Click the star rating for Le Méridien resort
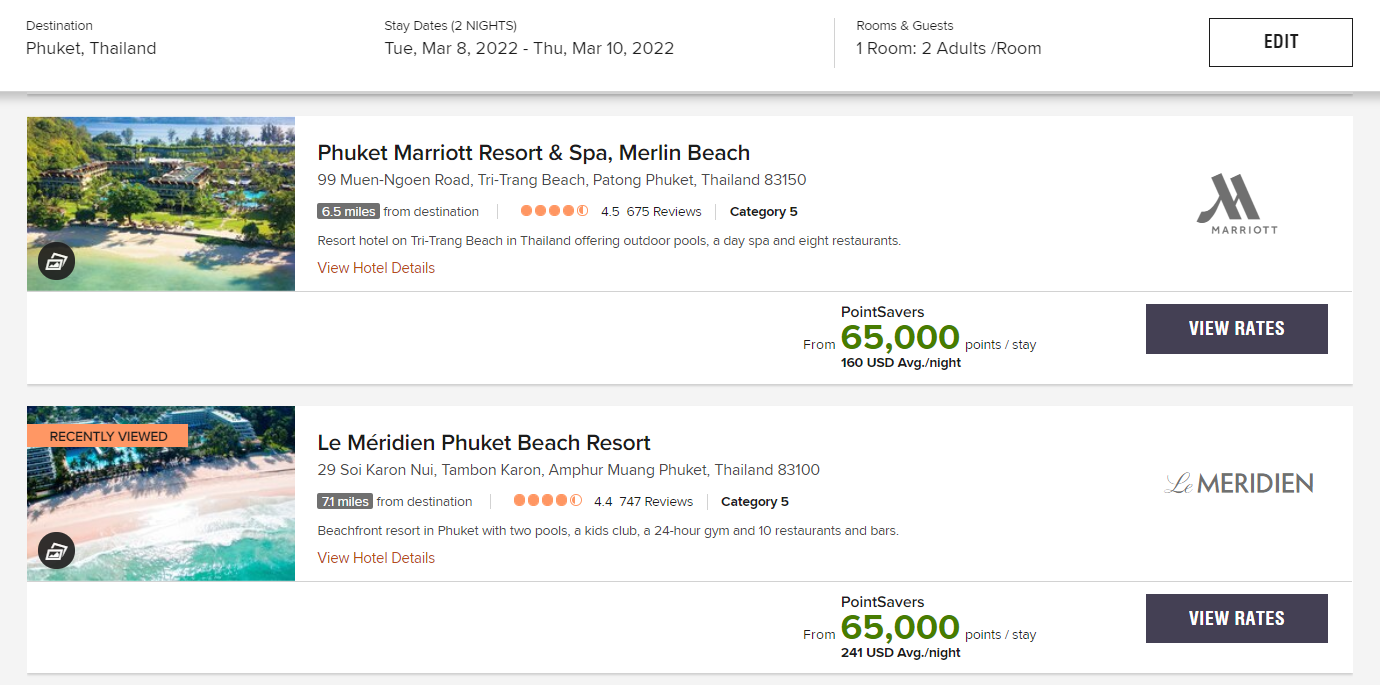Image resolution: width=1380 pixels, height=685 pixels. [548, 501]
